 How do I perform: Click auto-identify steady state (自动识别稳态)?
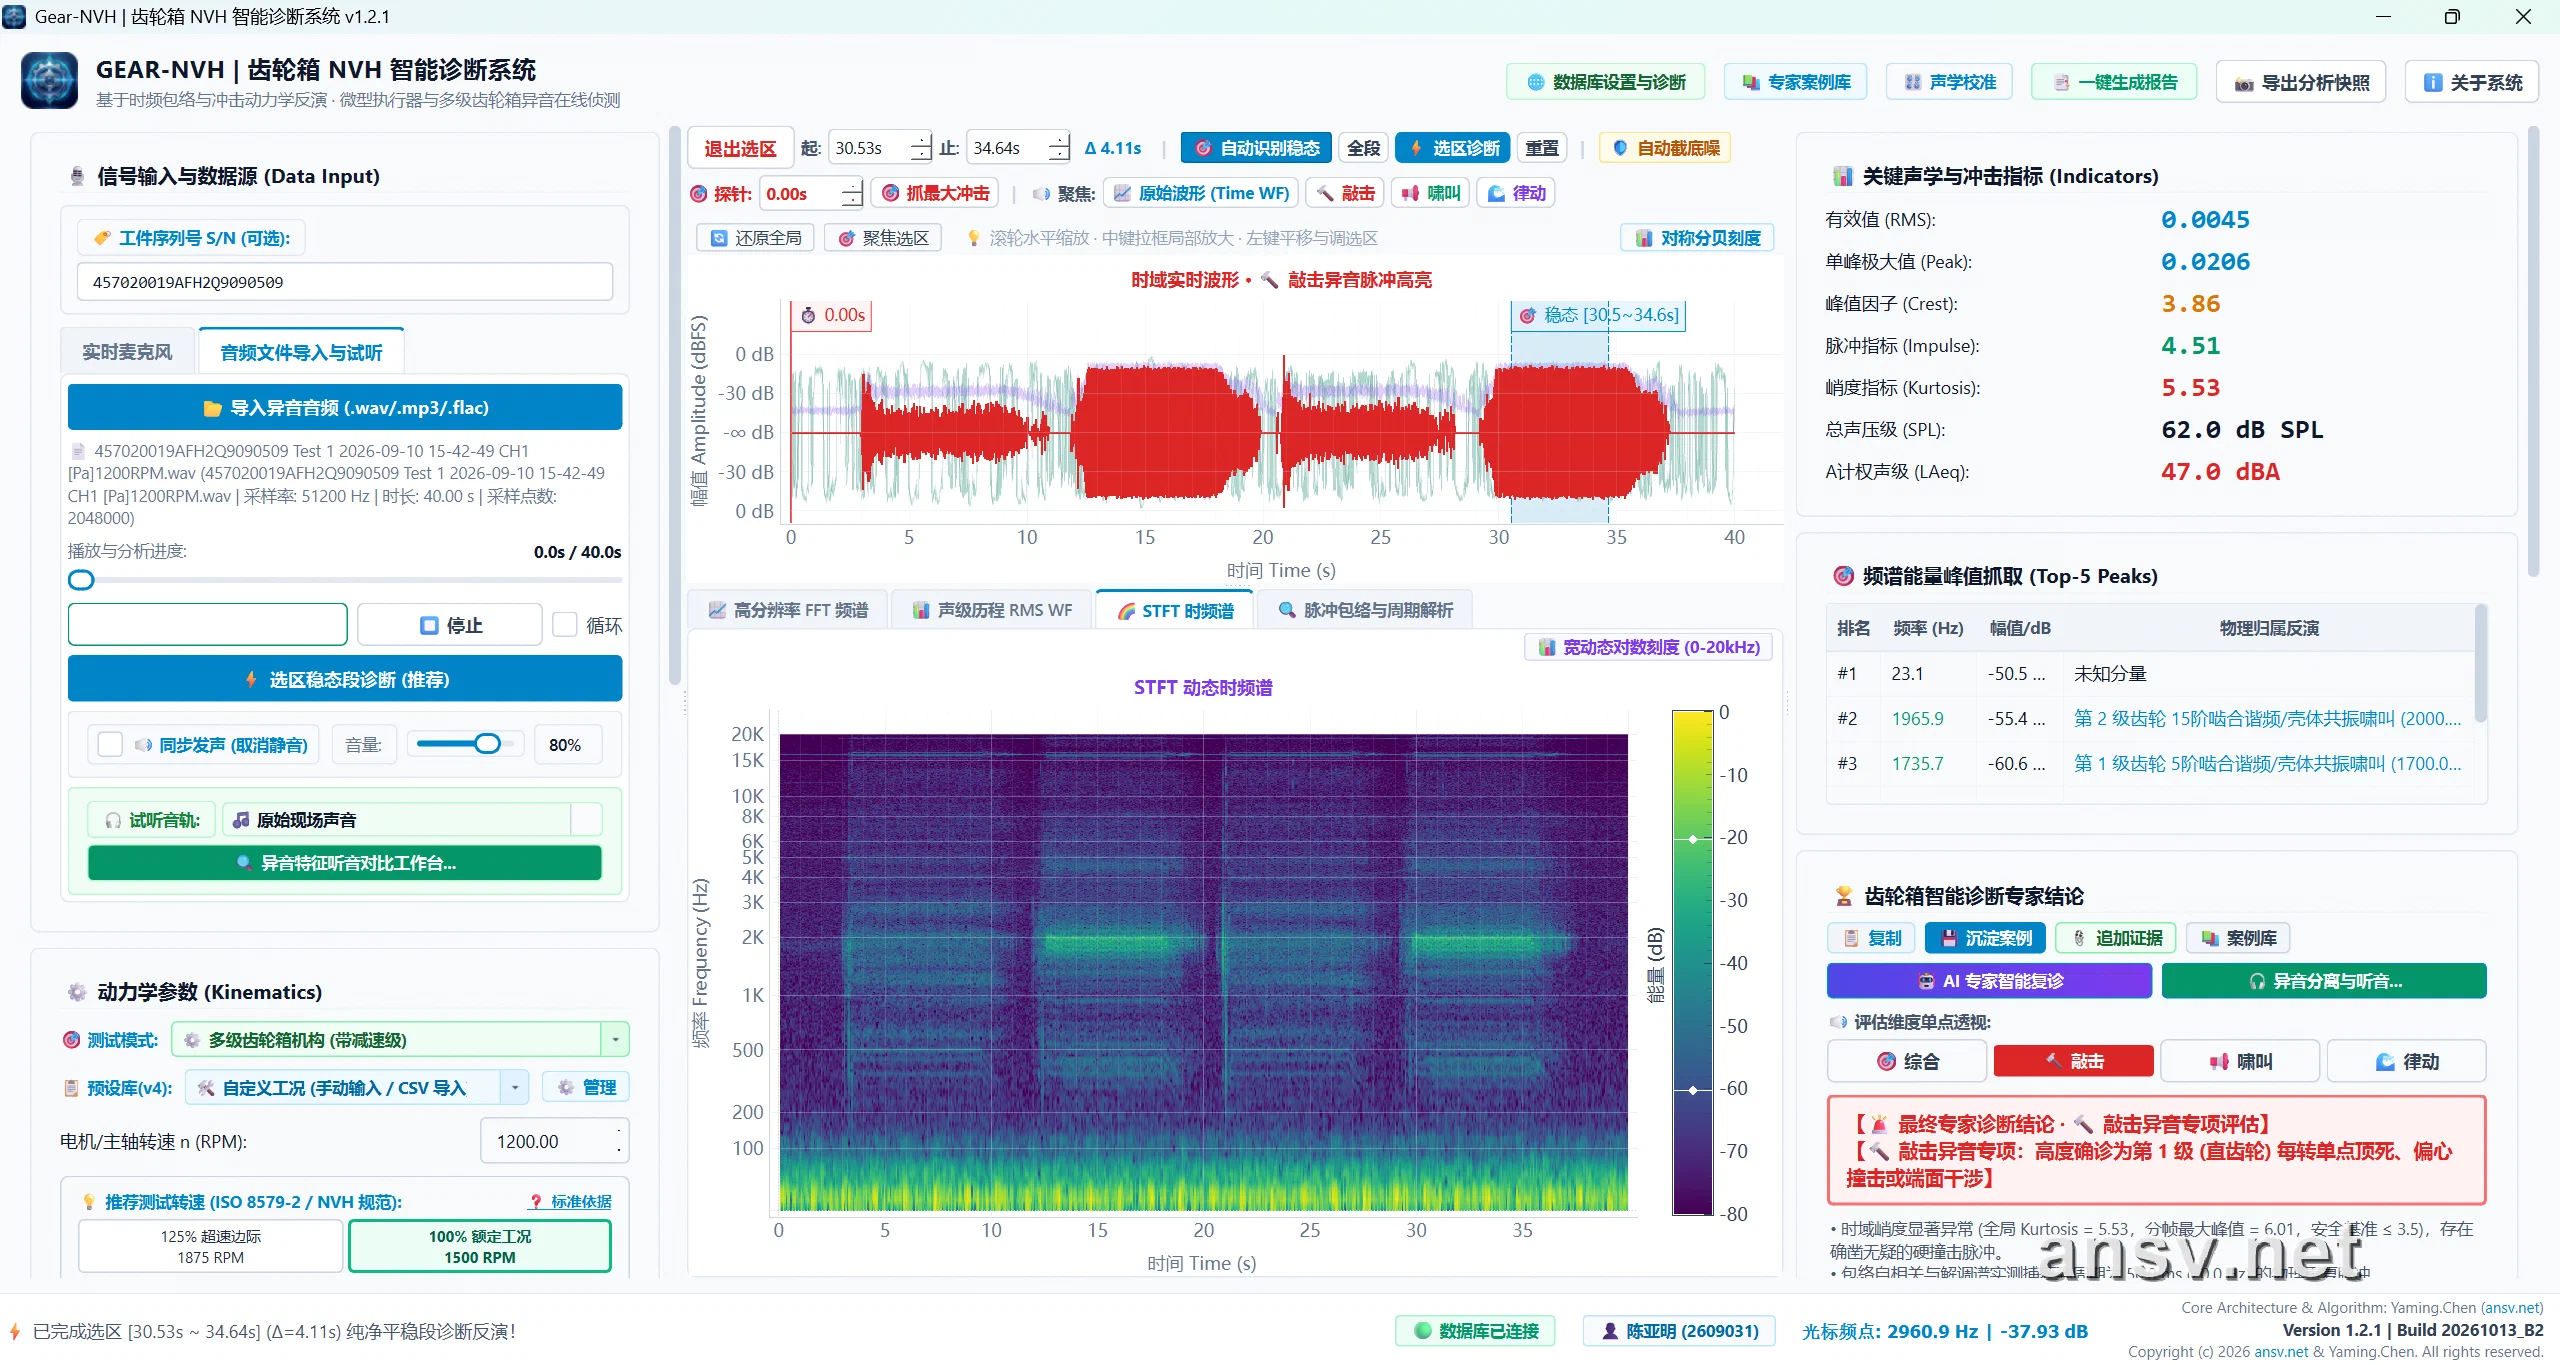click(1256, 148)
